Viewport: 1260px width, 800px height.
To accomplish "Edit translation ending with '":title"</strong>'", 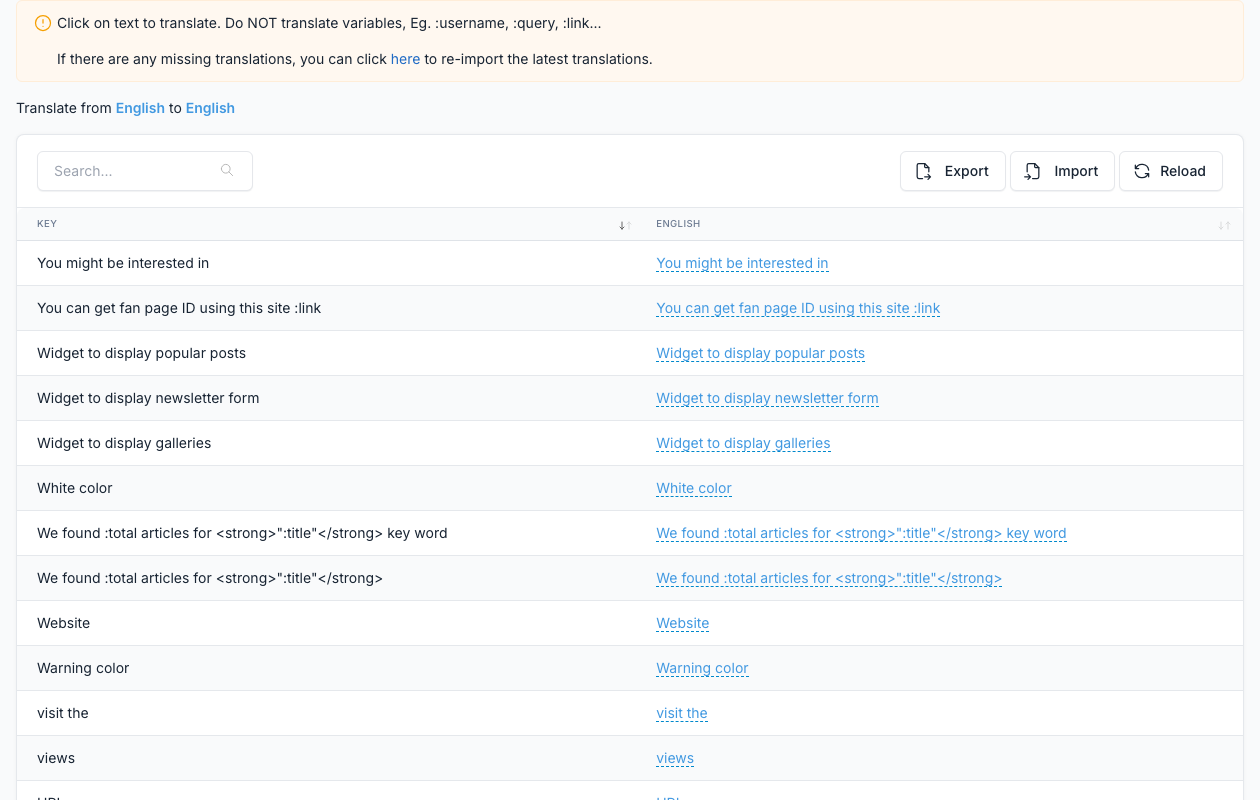I will point(829,578).
